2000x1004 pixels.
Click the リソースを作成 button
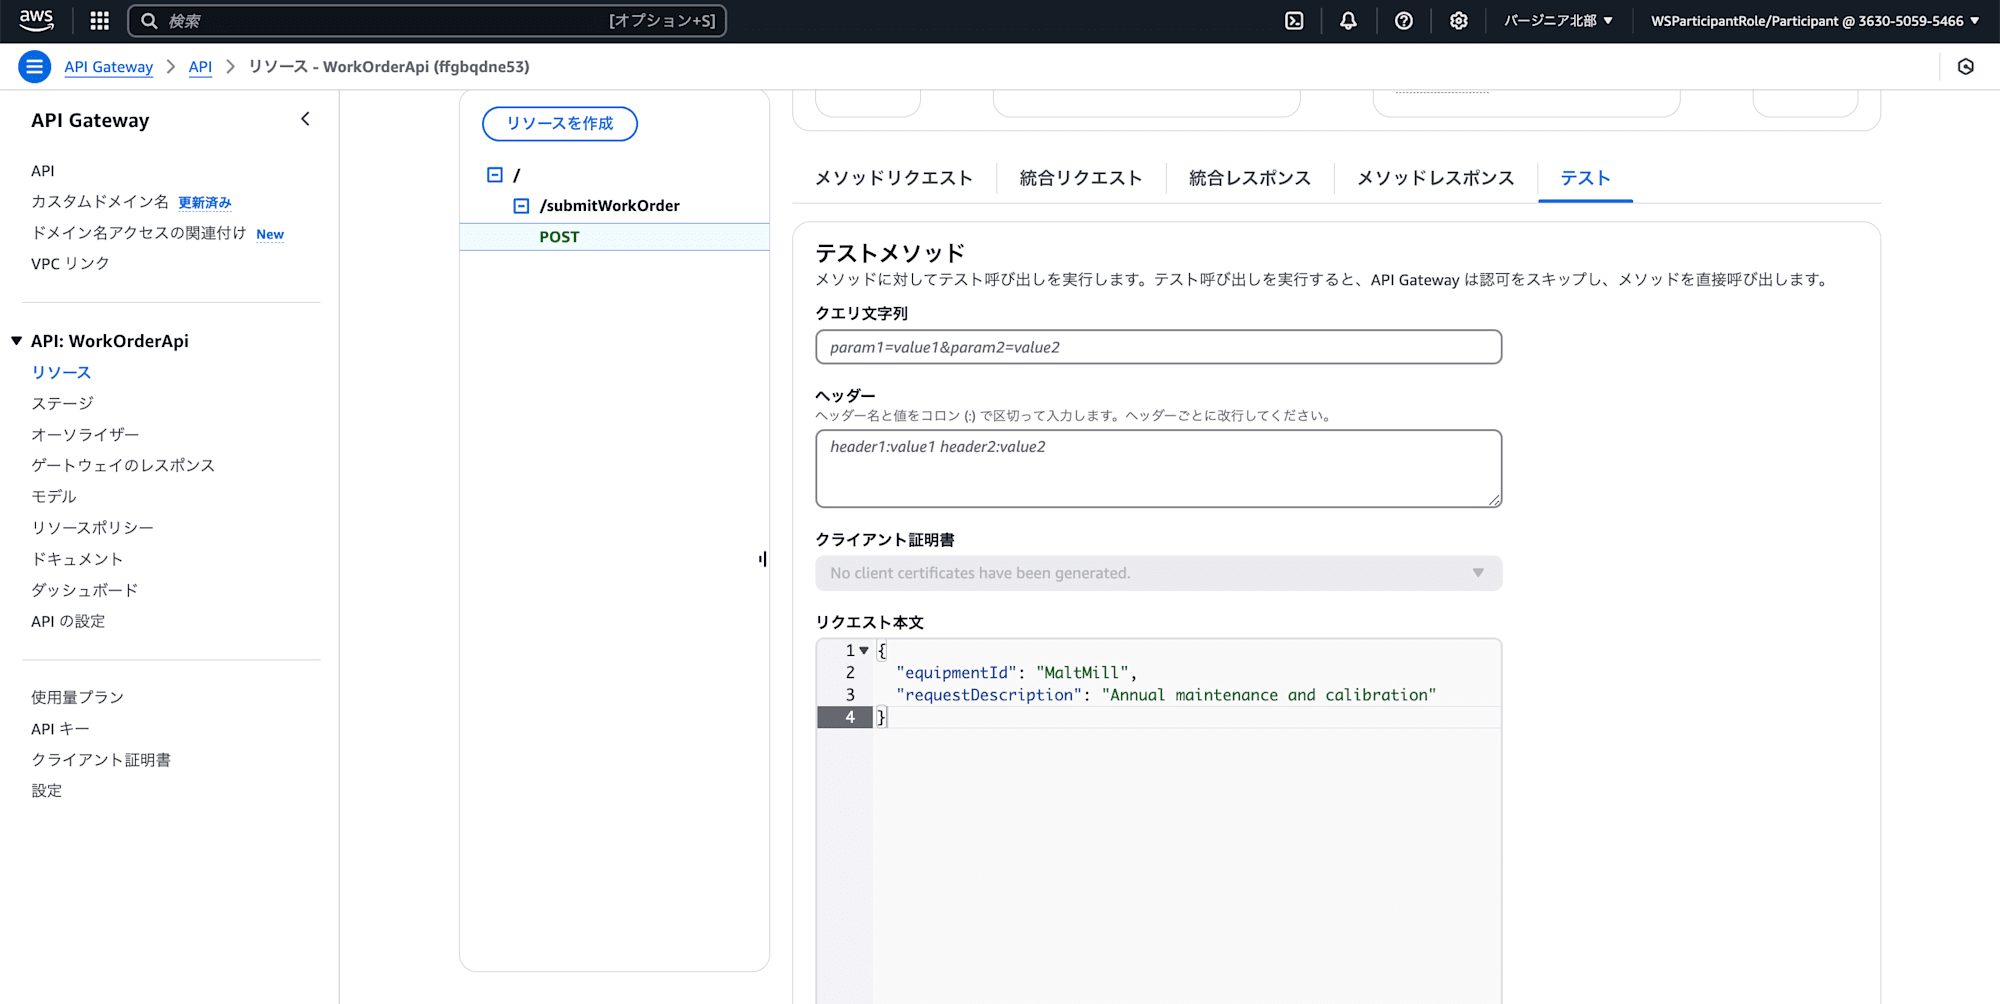(560, 123)
